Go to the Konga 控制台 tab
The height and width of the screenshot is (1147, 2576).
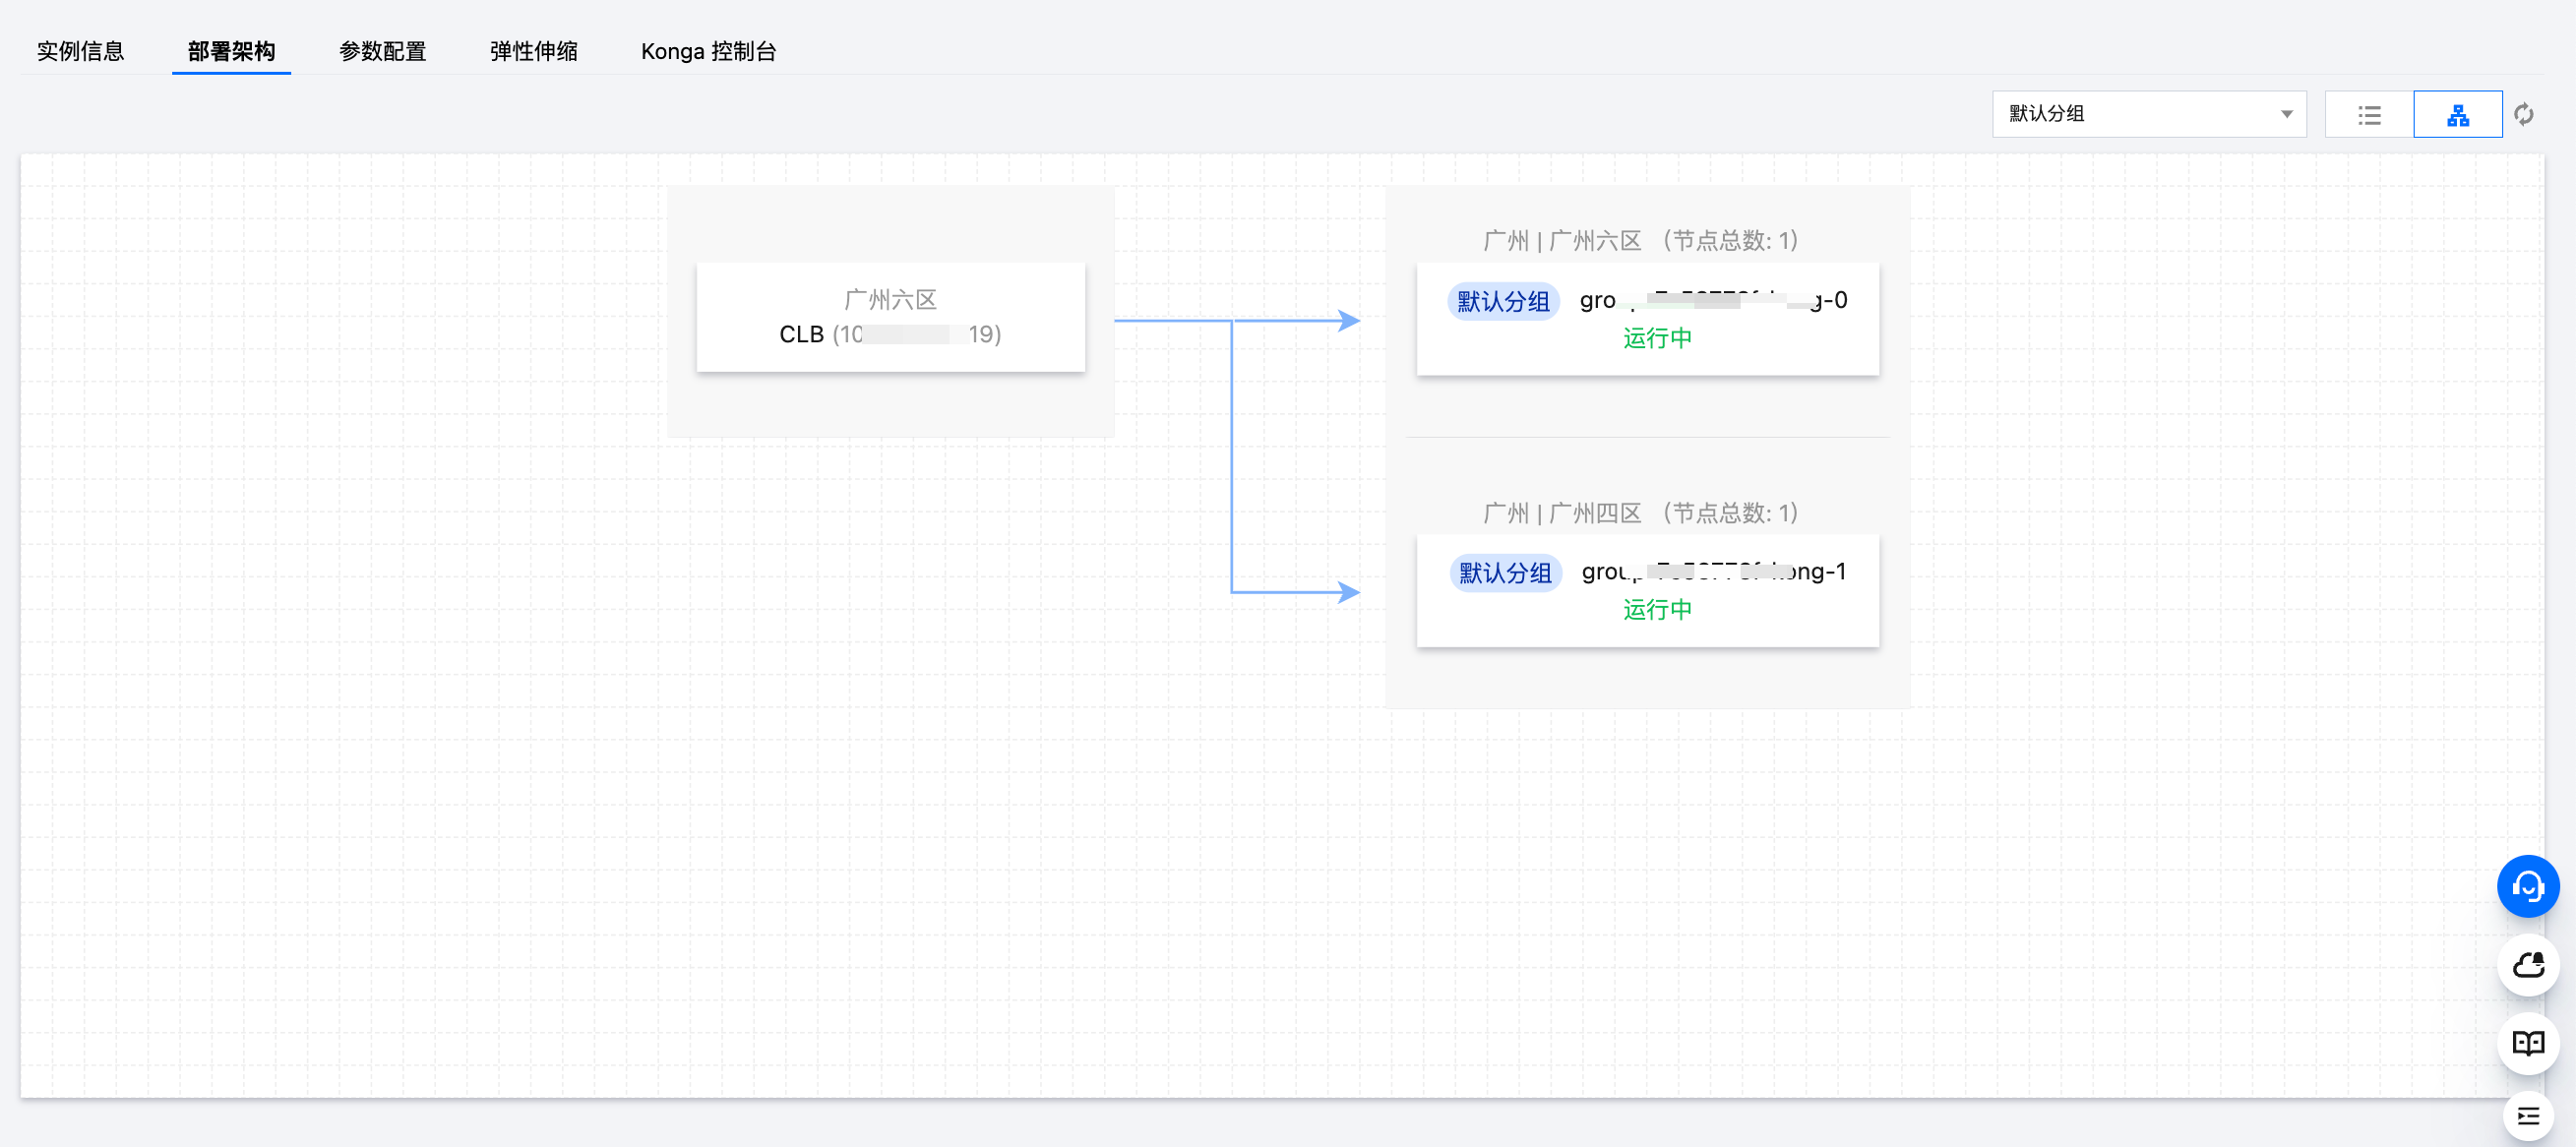tap(708, 51)
